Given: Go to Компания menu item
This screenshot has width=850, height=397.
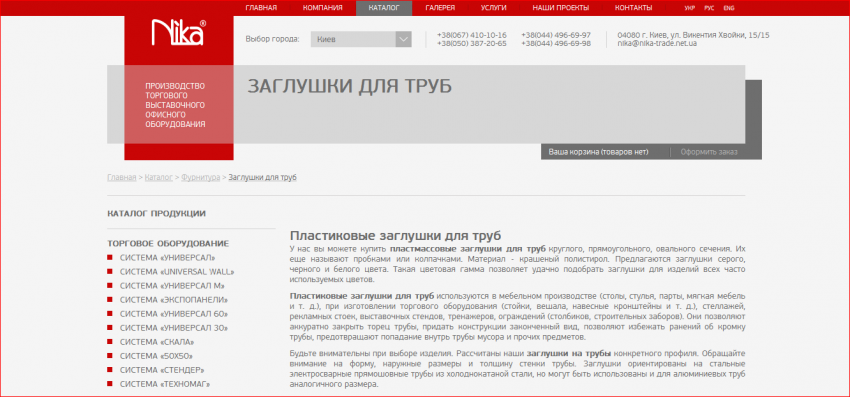Looking at the screenshot, I should pos(323,8).
